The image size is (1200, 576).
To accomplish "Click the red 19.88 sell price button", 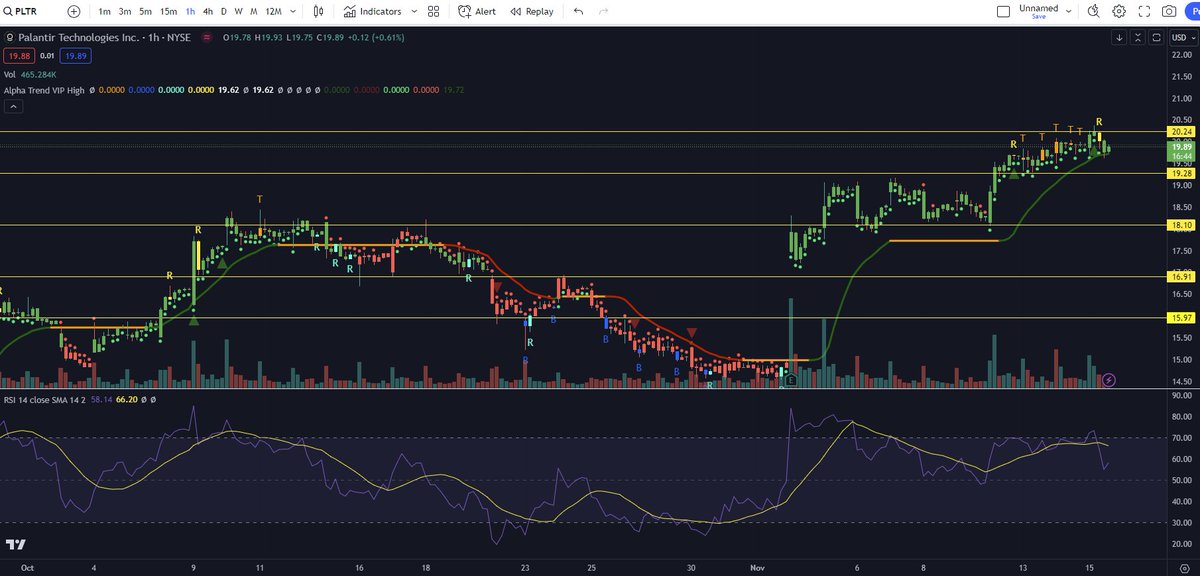I will click(17, 55).
